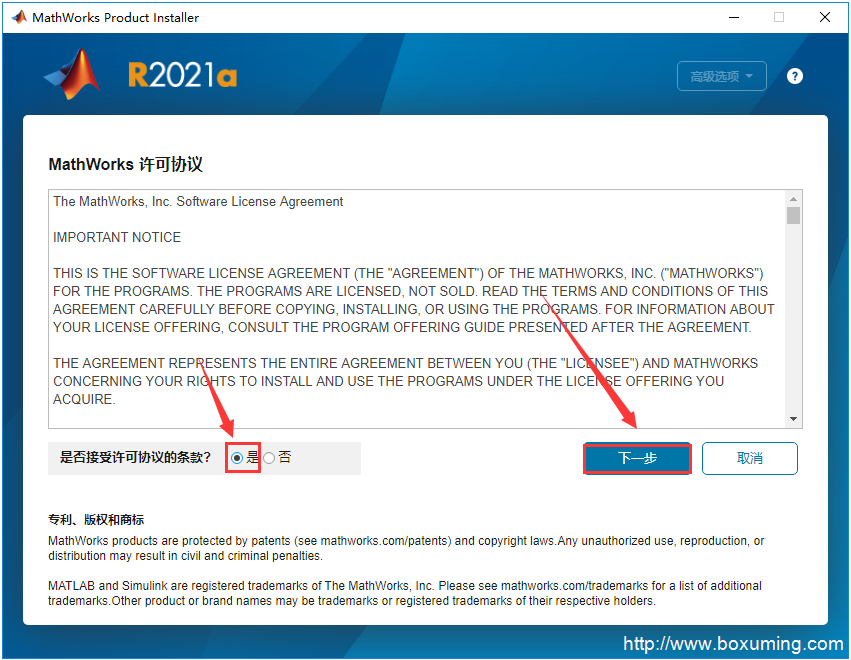Open the 高级选项 dropdown
The image size is (851, 660).
(721, 77)
